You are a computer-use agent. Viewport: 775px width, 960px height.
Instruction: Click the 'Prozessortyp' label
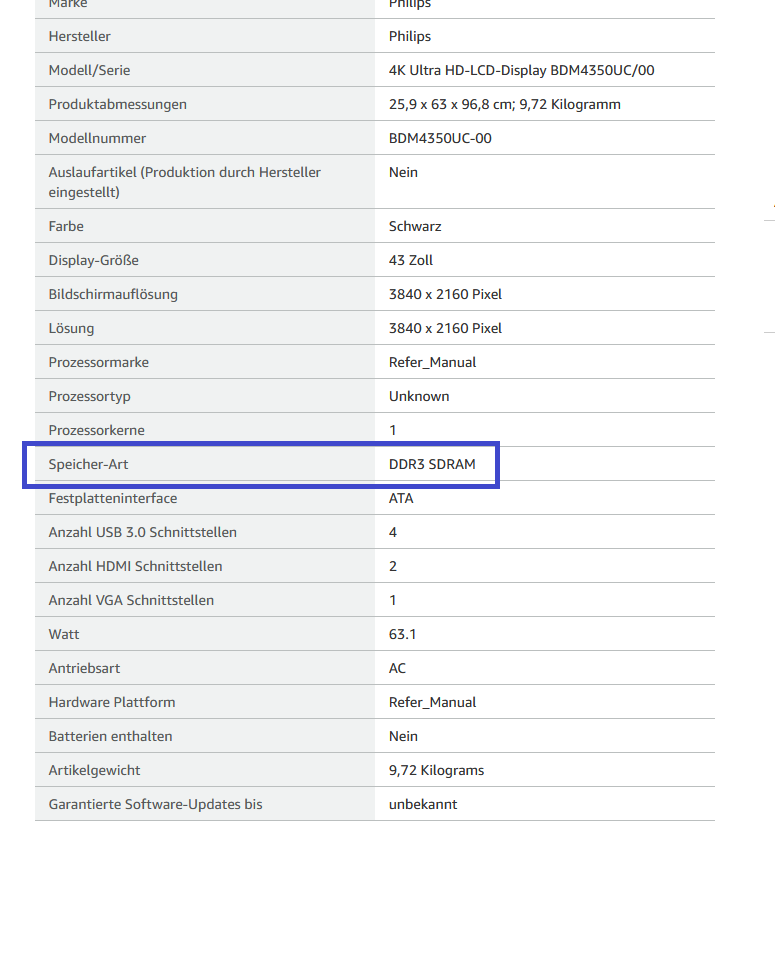click(89, 396)
